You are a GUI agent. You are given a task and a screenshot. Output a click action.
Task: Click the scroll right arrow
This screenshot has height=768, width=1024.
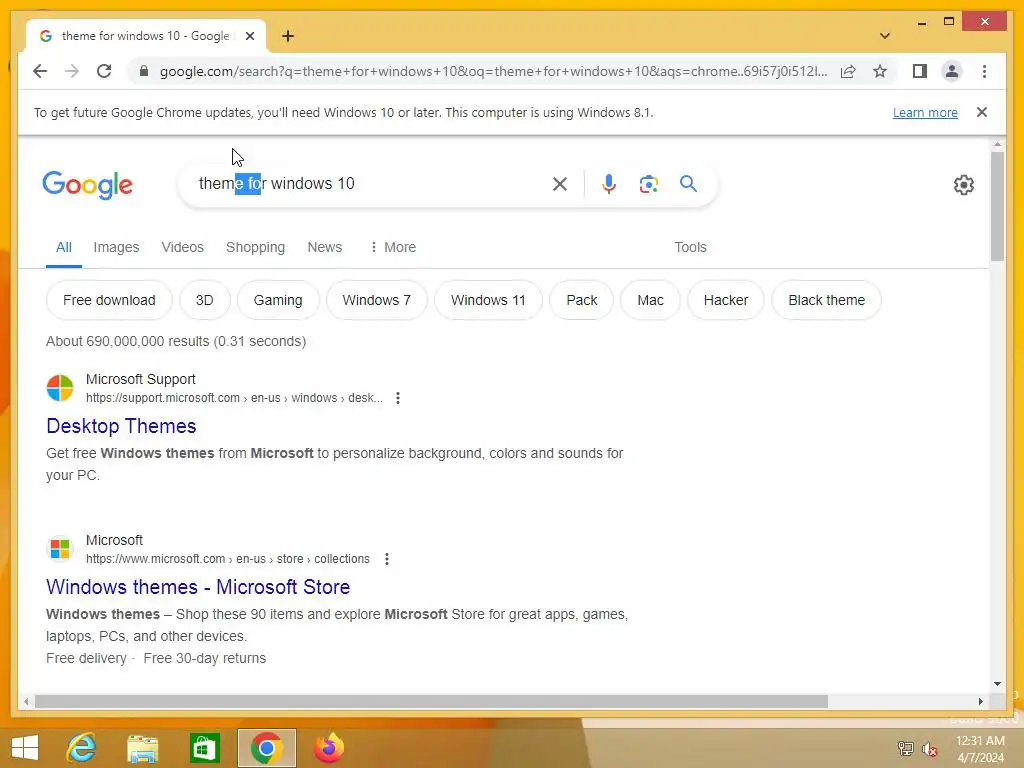point(980,701)
